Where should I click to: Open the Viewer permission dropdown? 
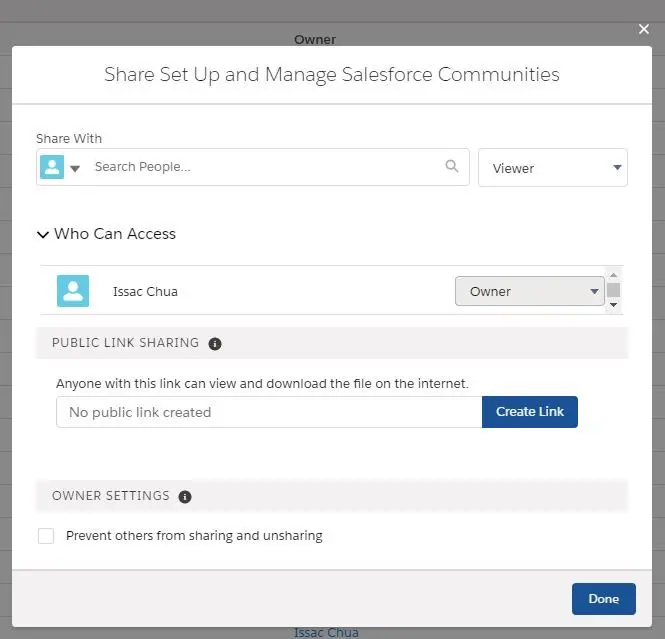pyautogui.click(x=552, y=168)
